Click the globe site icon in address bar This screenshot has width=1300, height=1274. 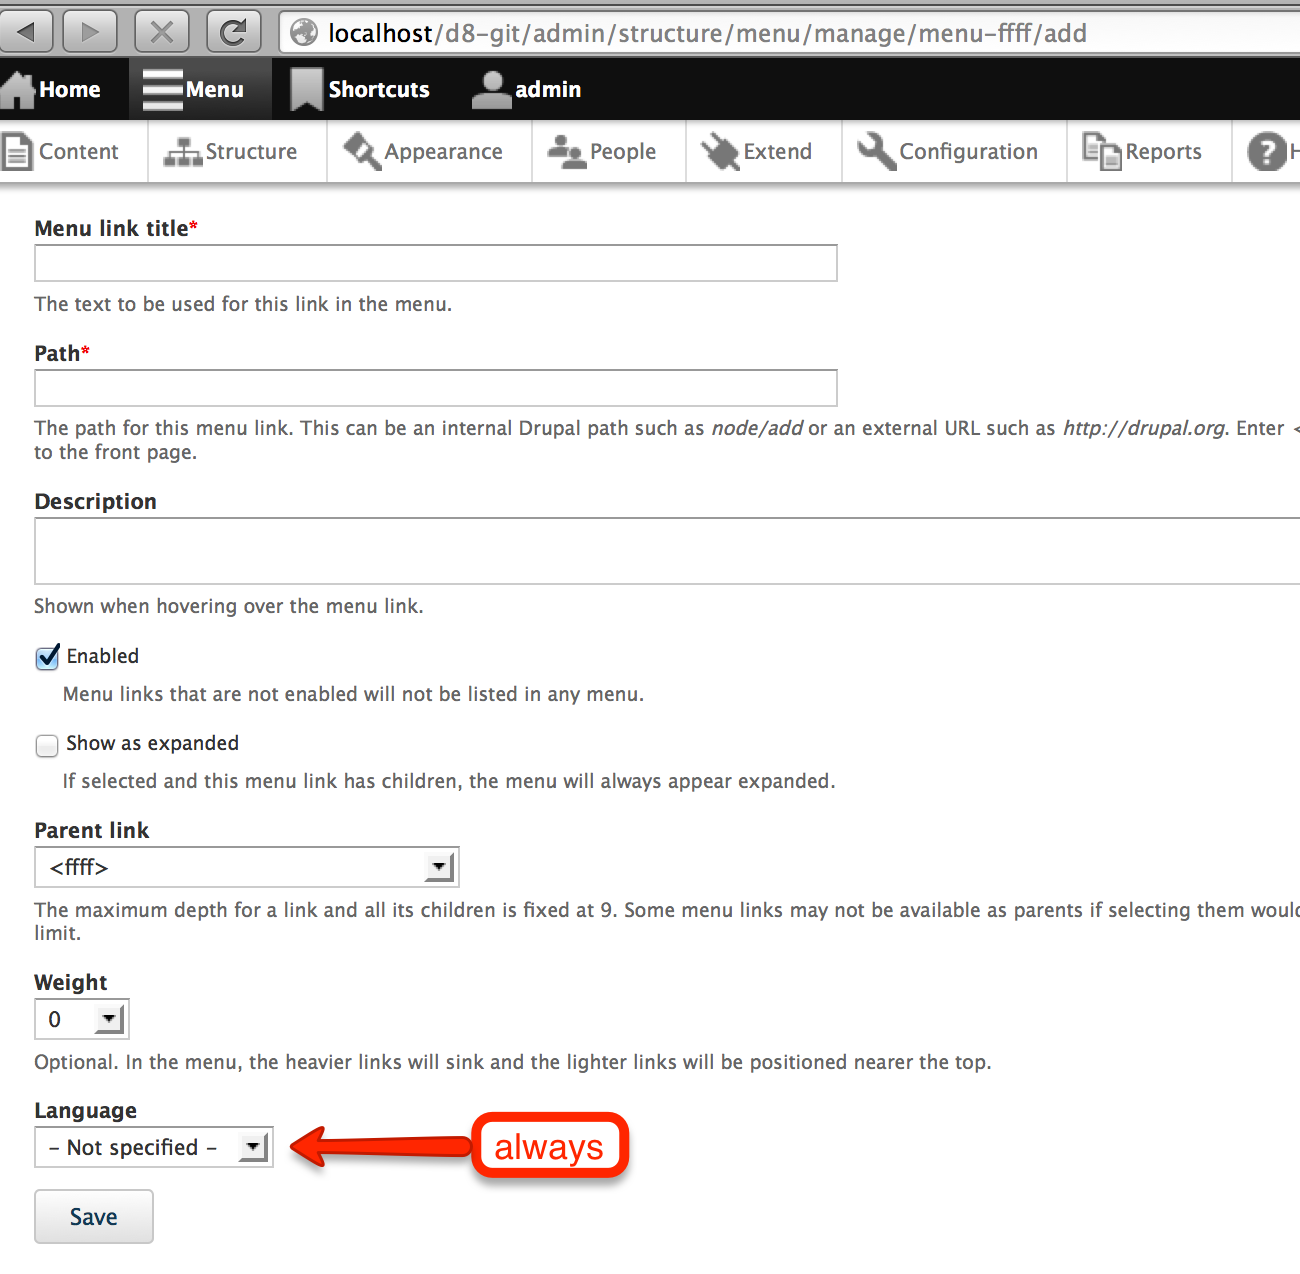[304, 33]
